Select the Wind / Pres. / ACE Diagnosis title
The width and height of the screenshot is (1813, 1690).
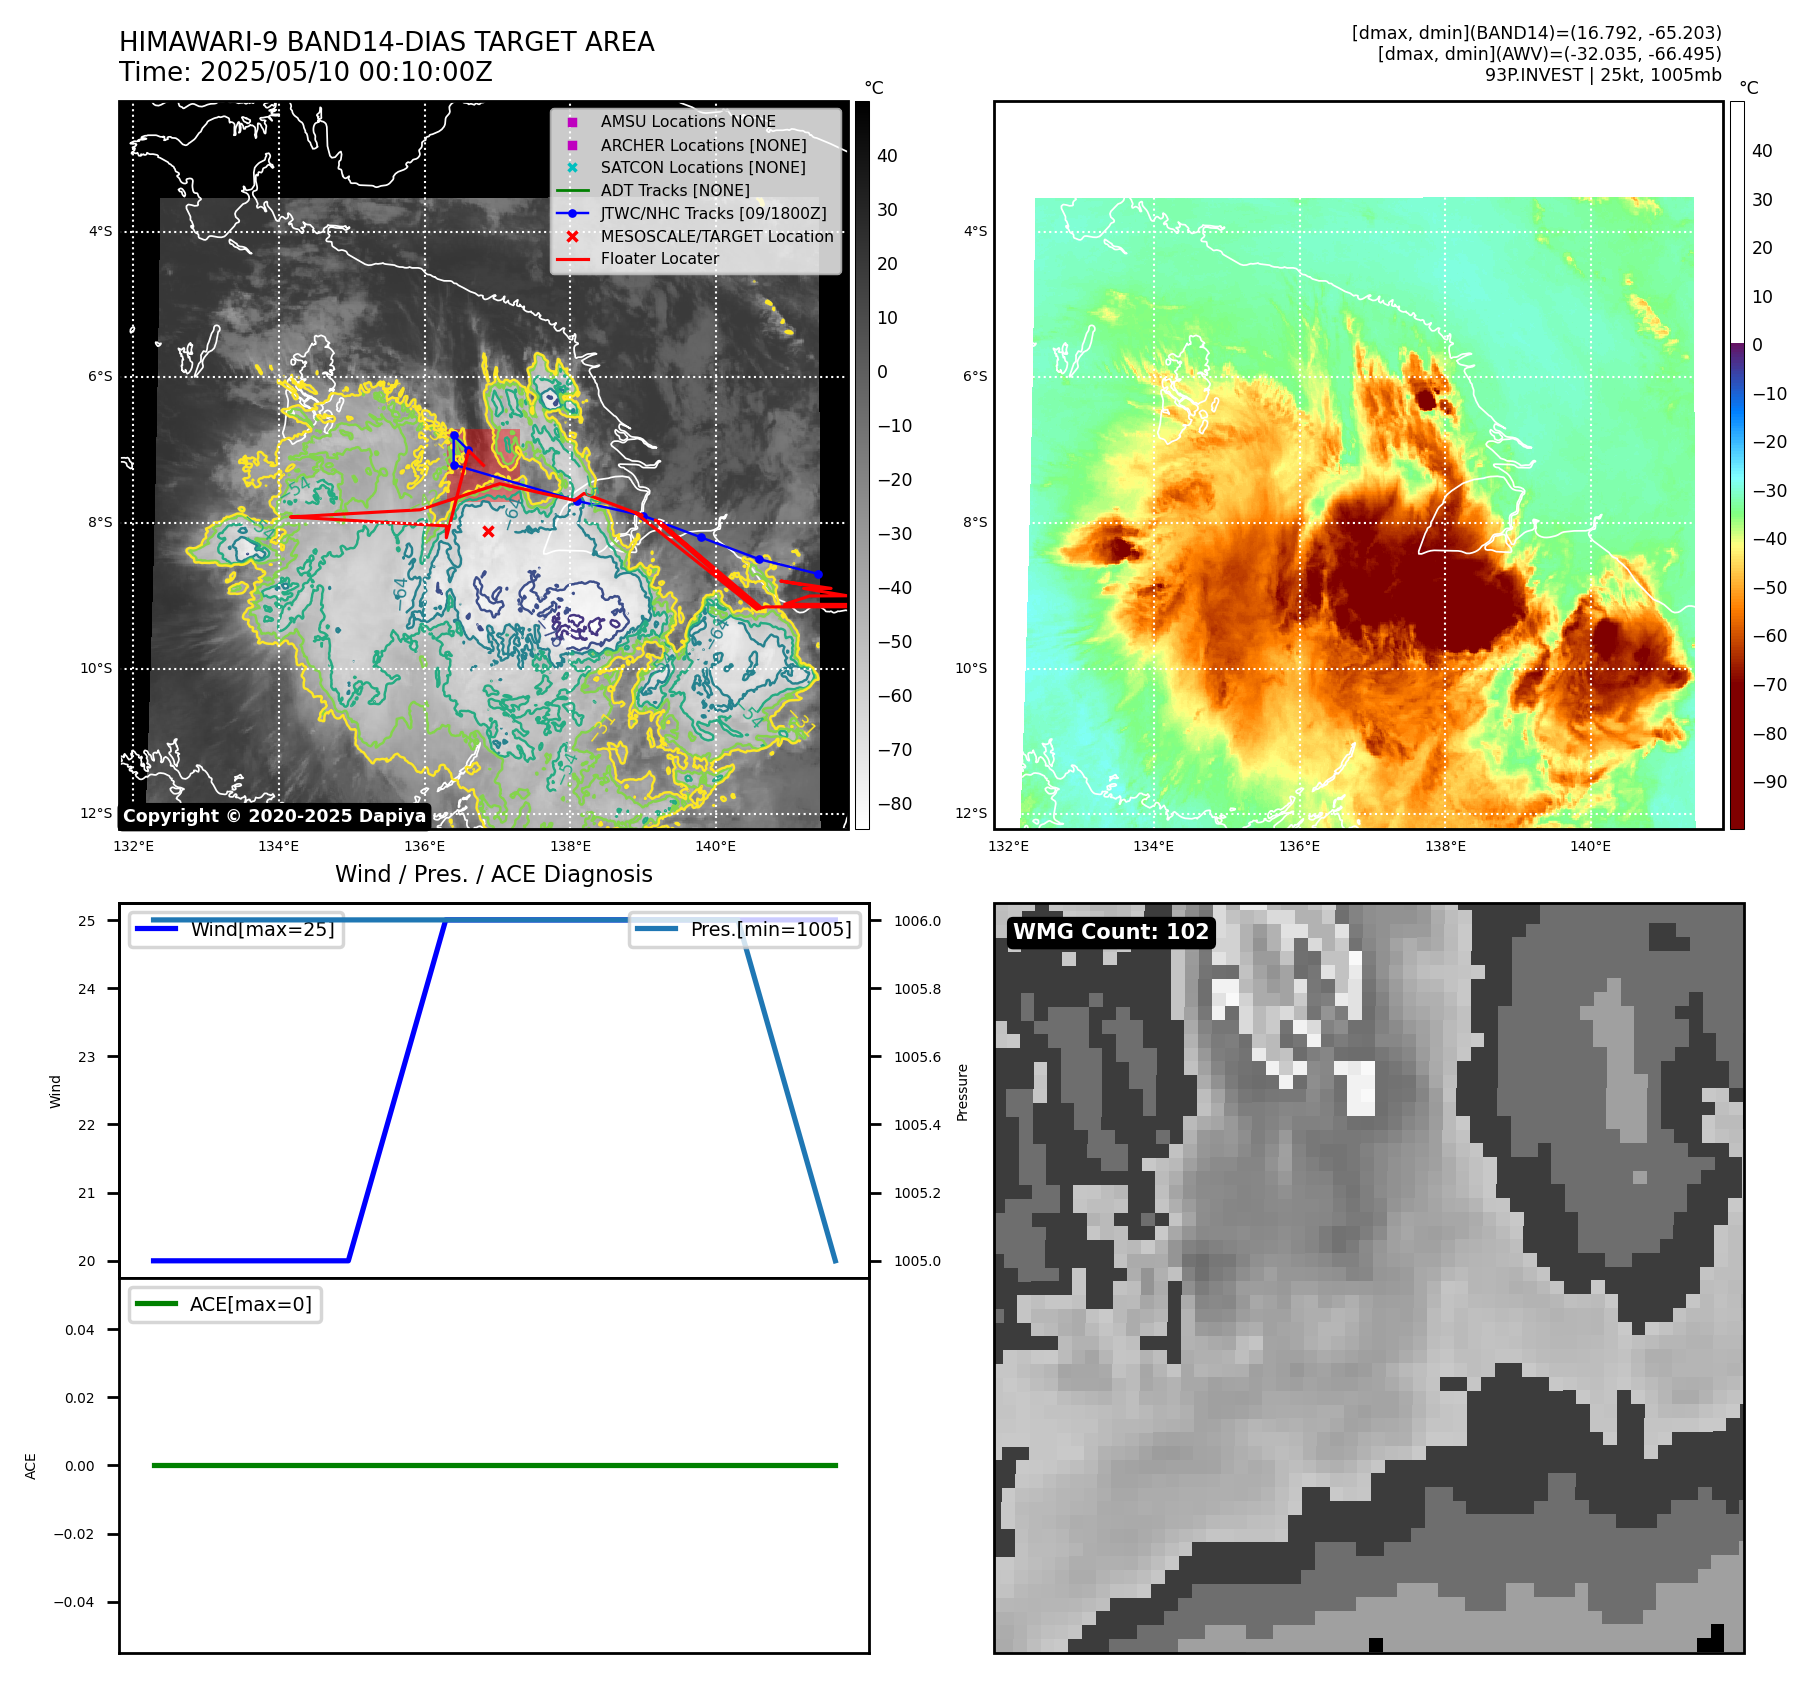494,874
